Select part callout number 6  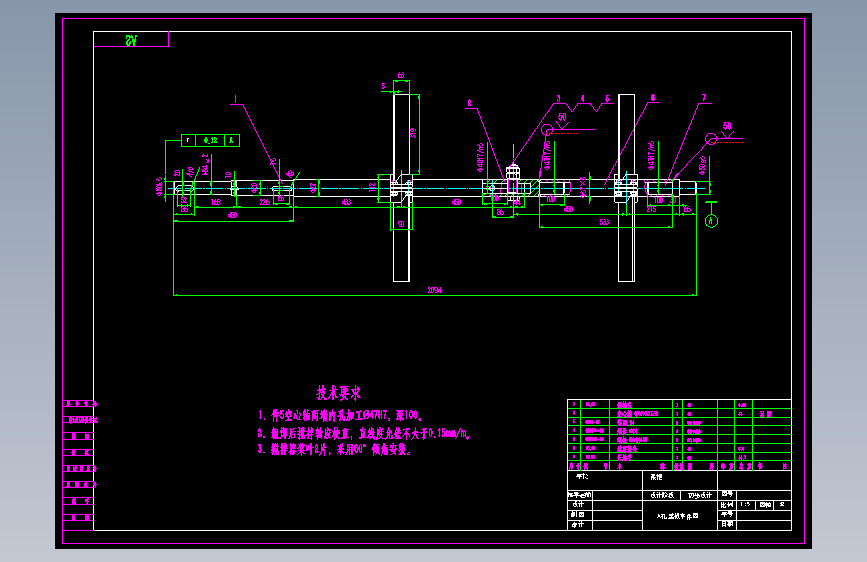tap(652, 98)
